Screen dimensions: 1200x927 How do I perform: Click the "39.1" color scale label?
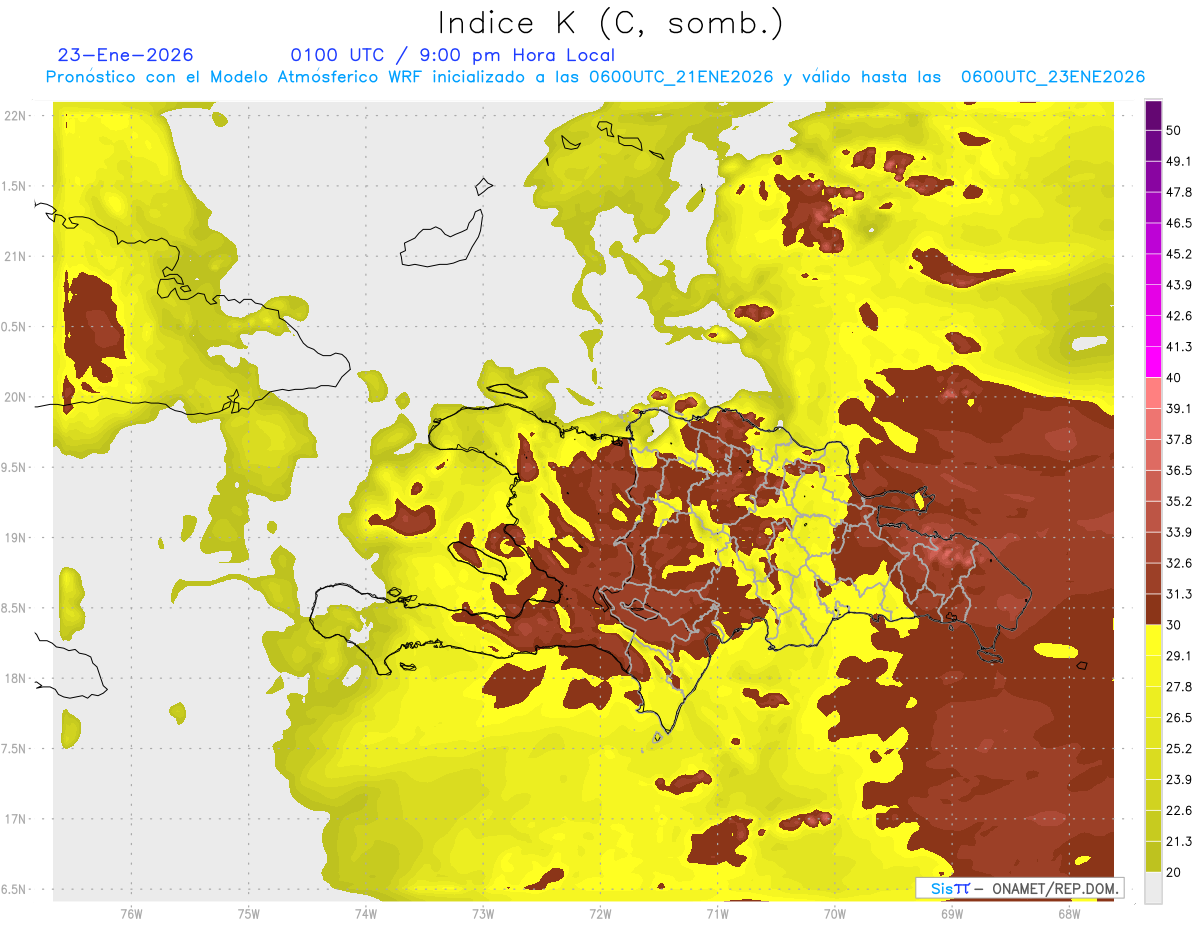pos(1179,408)
